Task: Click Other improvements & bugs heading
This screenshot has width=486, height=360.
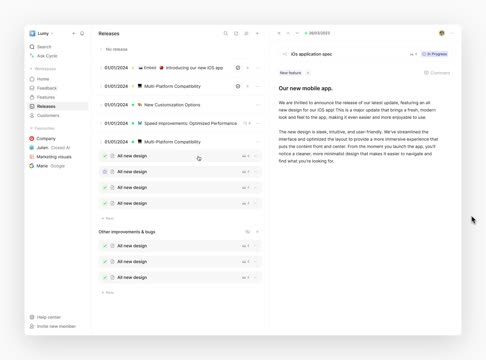Action: coord(127,232)
